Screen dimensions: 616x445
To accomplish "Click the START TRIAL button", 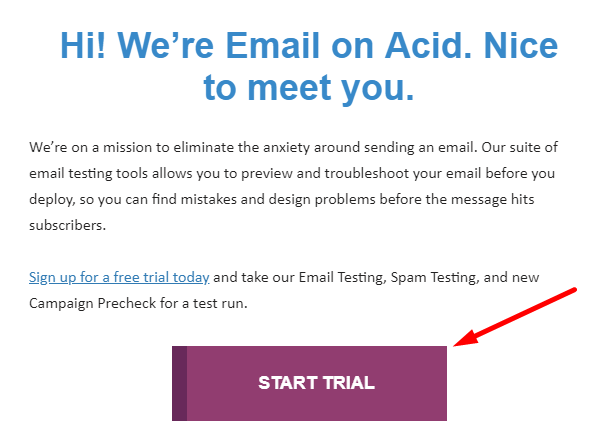I will click(316, 383).
